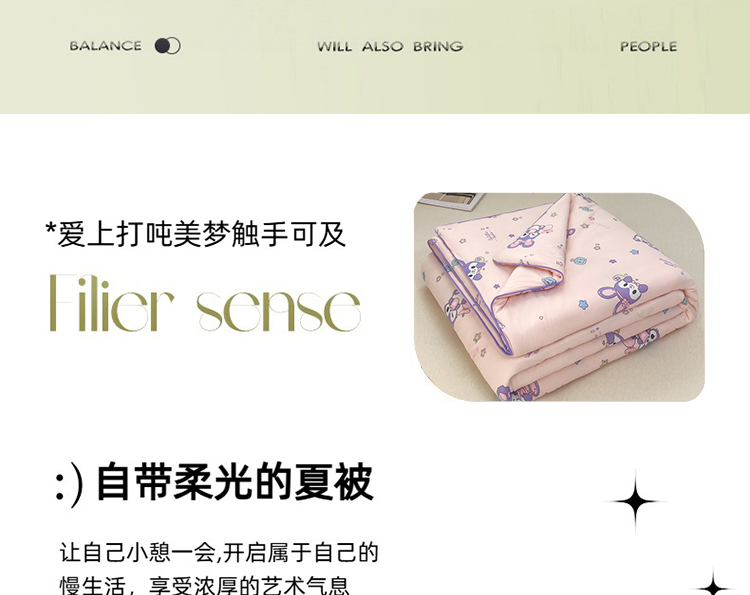This screenshot has height=595, width=750.
Task: Click the purple rabbit character on the quilt's right side
Action: [623, 293]
